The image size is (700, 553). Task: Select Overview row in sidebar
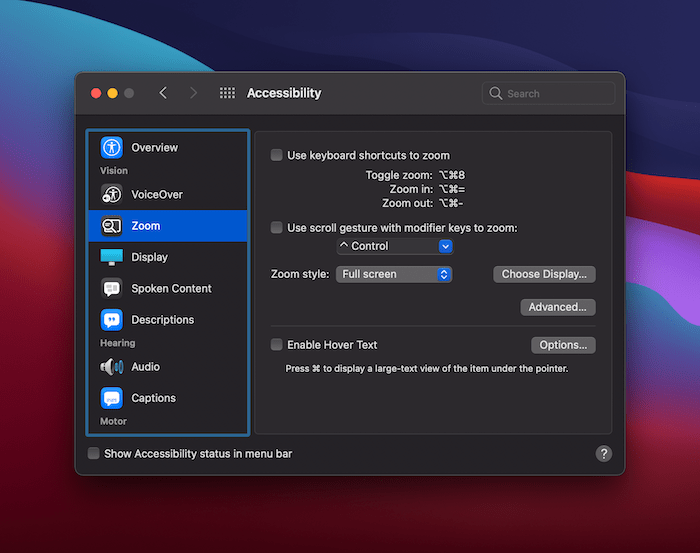tap(168, 147)
